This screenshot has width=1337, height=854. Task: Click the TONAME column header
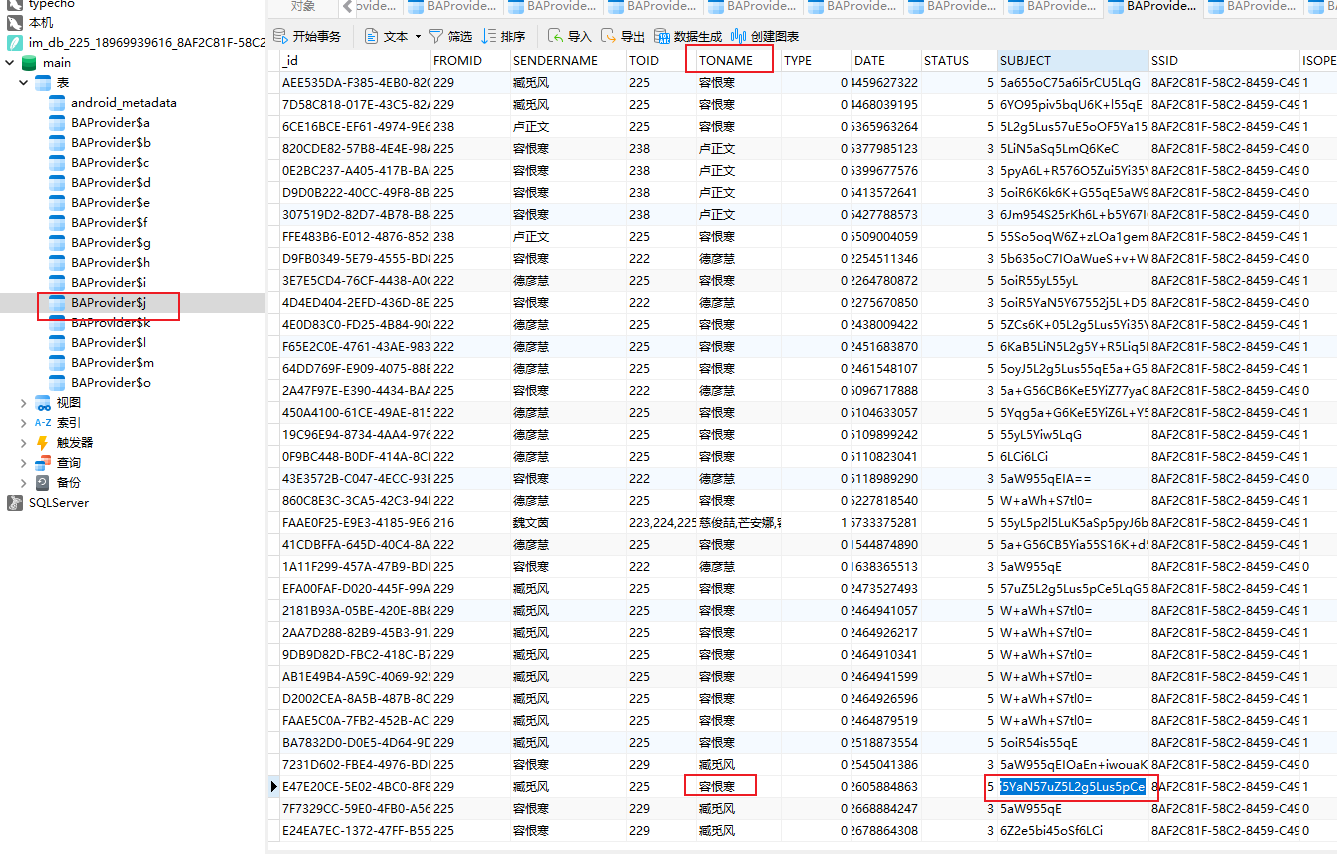point(739,60)
